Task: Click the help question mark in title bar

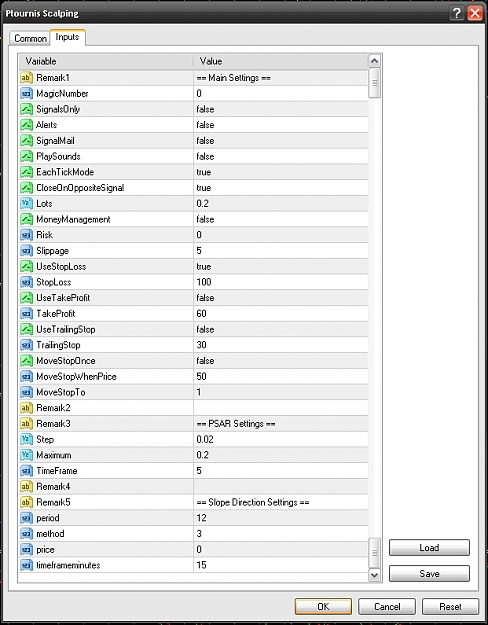Action: point(457,13)
